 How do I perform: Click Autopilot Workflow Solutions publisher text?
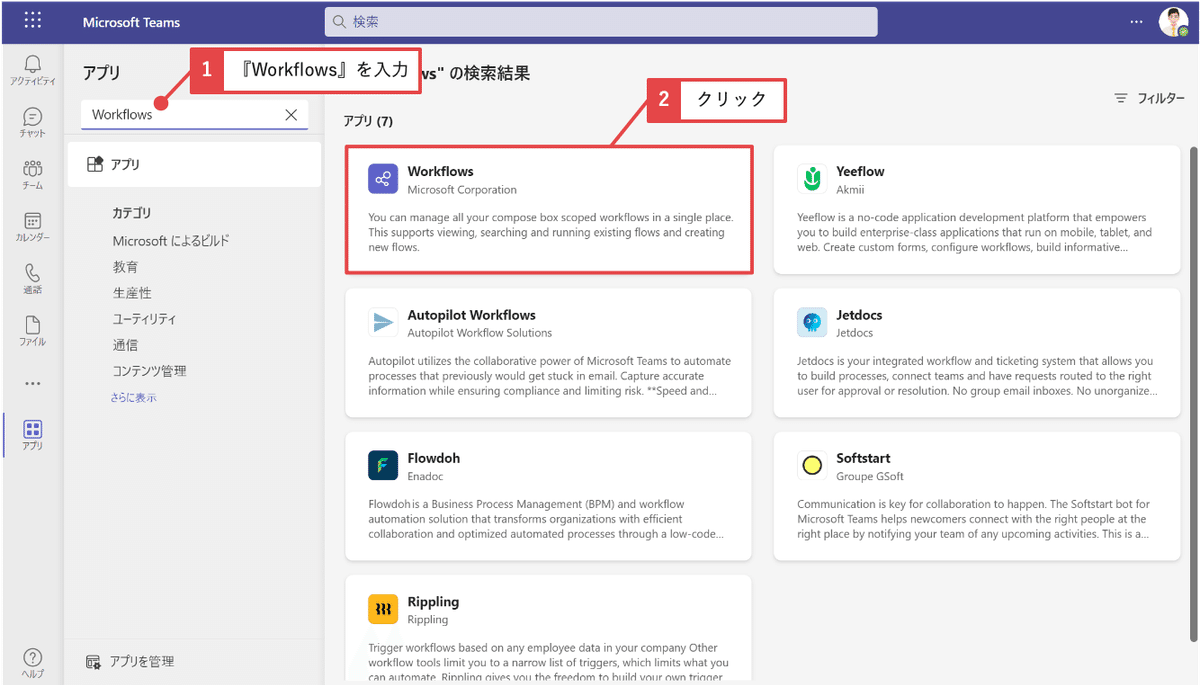click(x=479, y=333)
